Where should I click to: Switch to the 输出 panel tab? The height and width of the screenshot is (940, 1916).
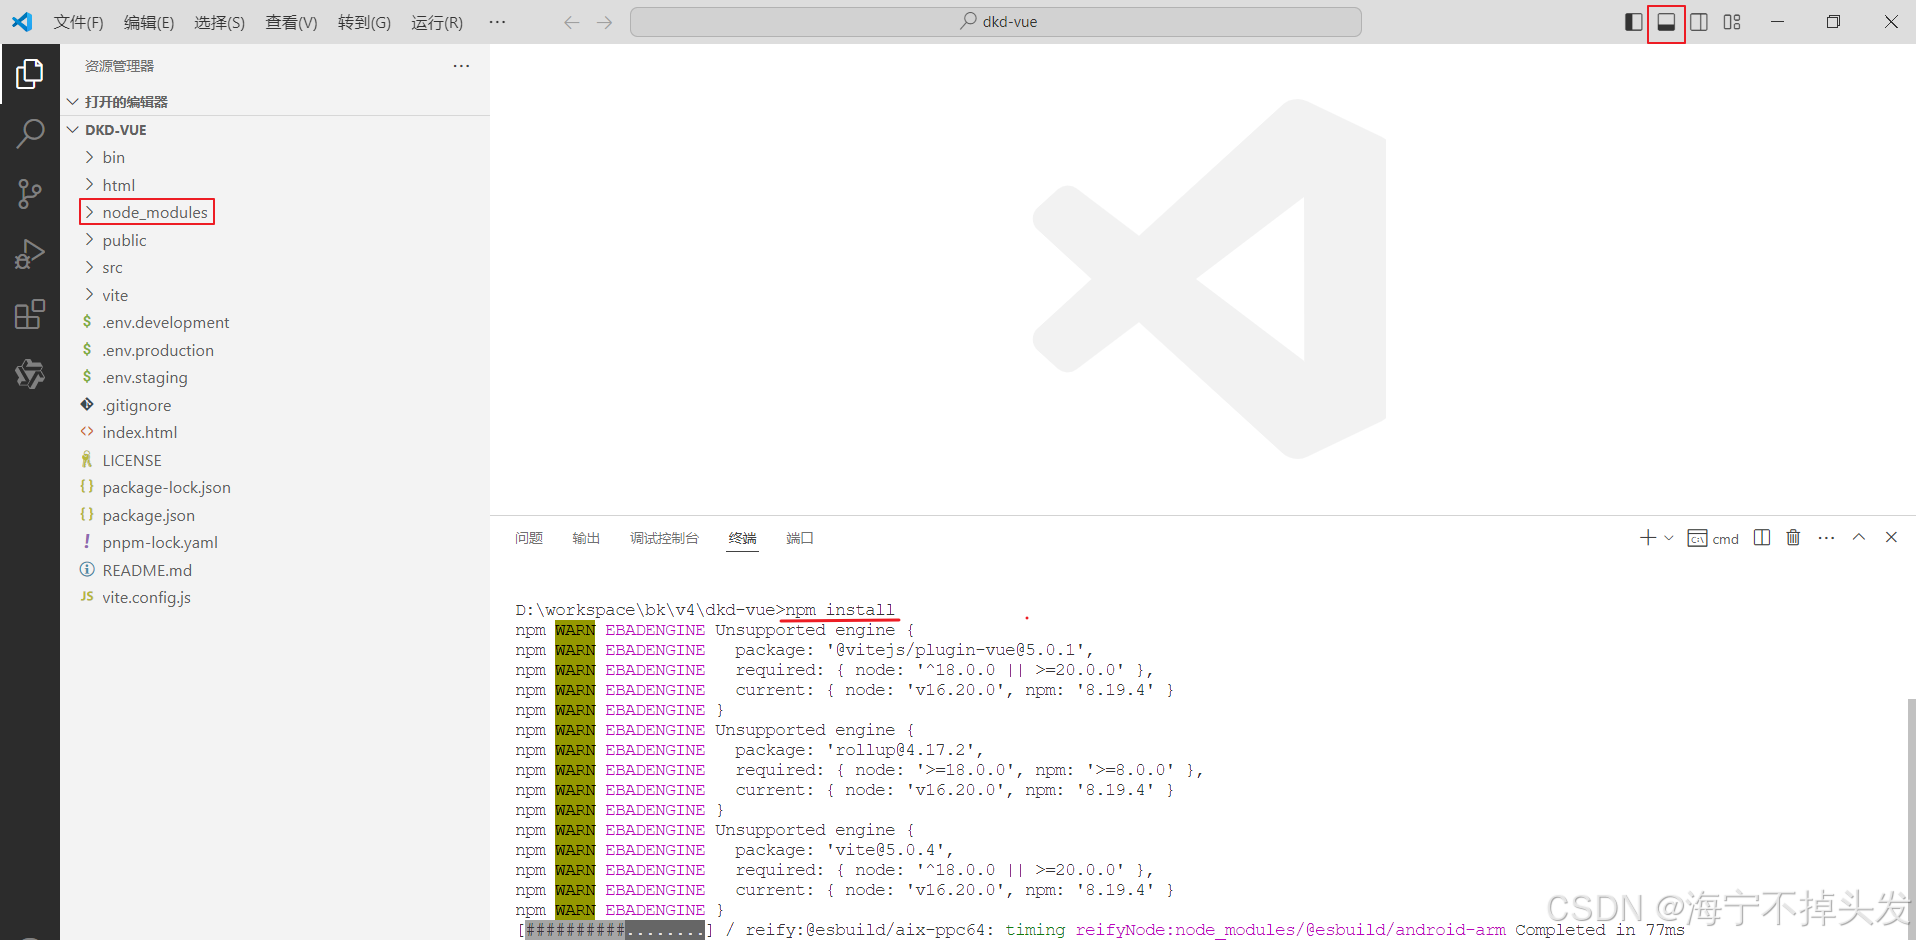586,538
